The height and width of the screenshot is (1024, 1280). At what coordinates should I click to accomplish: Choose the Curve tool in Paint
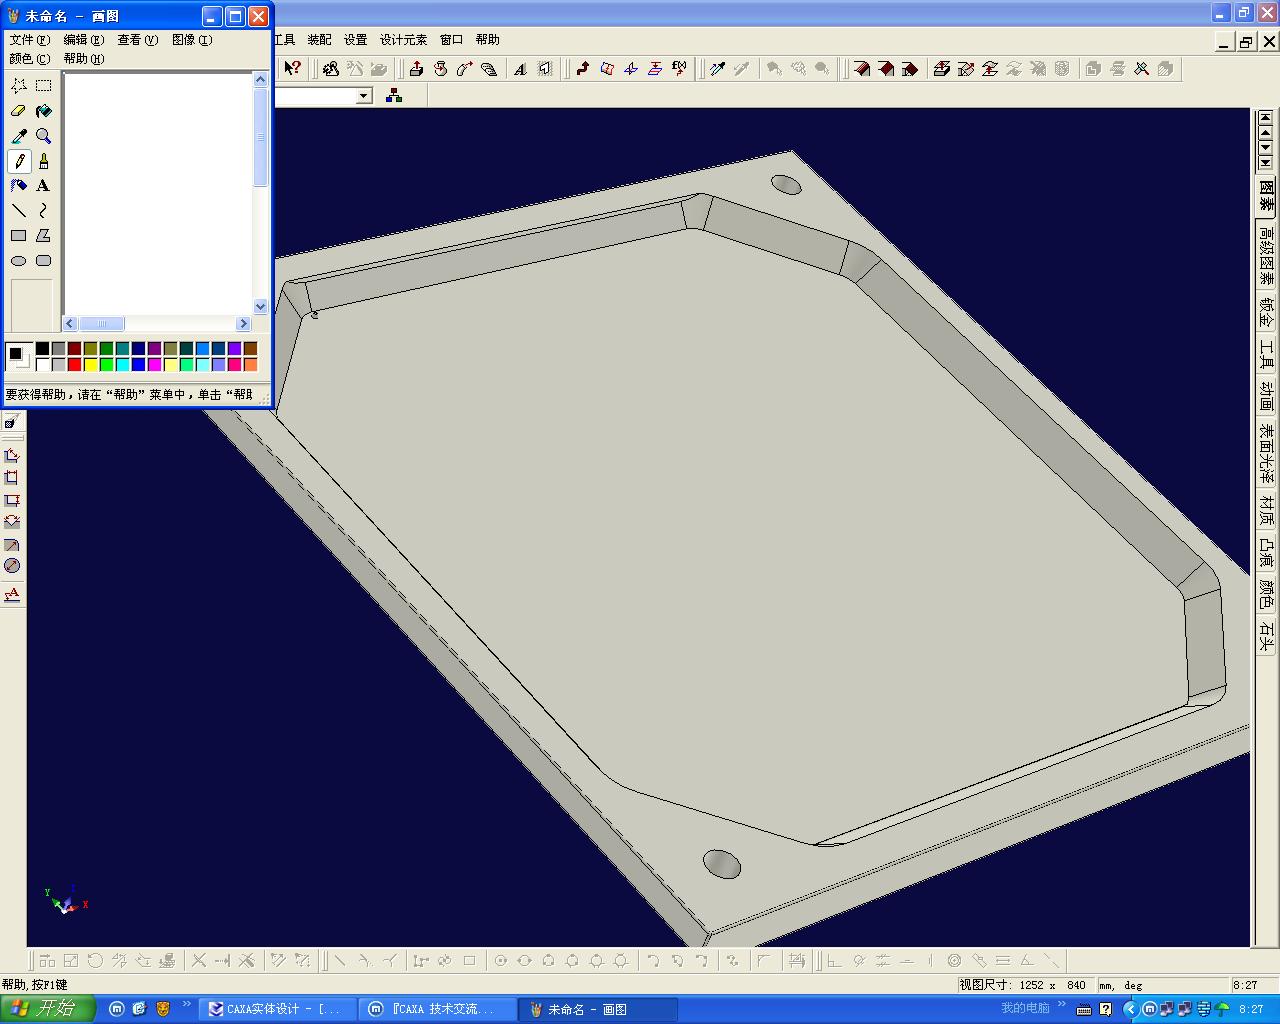pyautogui.click(x=43, y=211)
